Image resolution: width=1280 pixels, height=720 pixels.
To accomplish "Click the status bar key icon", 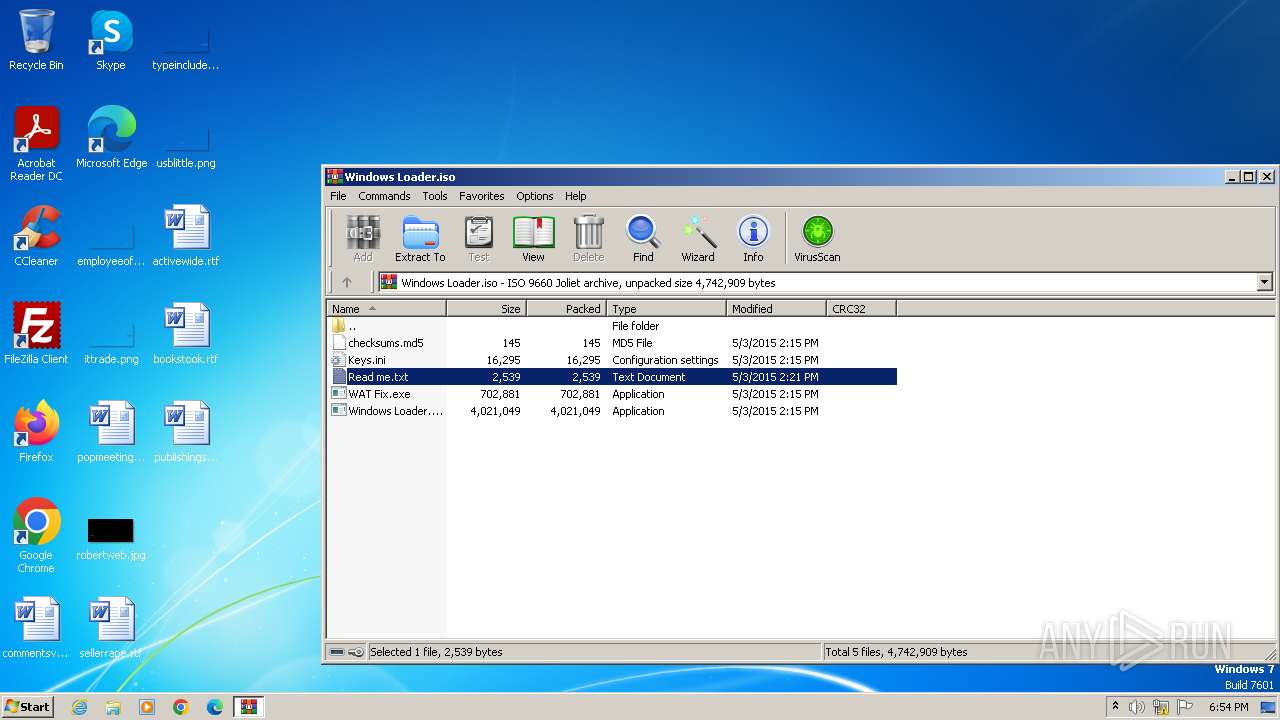I will pyautogui.click(x=357, y=652).
